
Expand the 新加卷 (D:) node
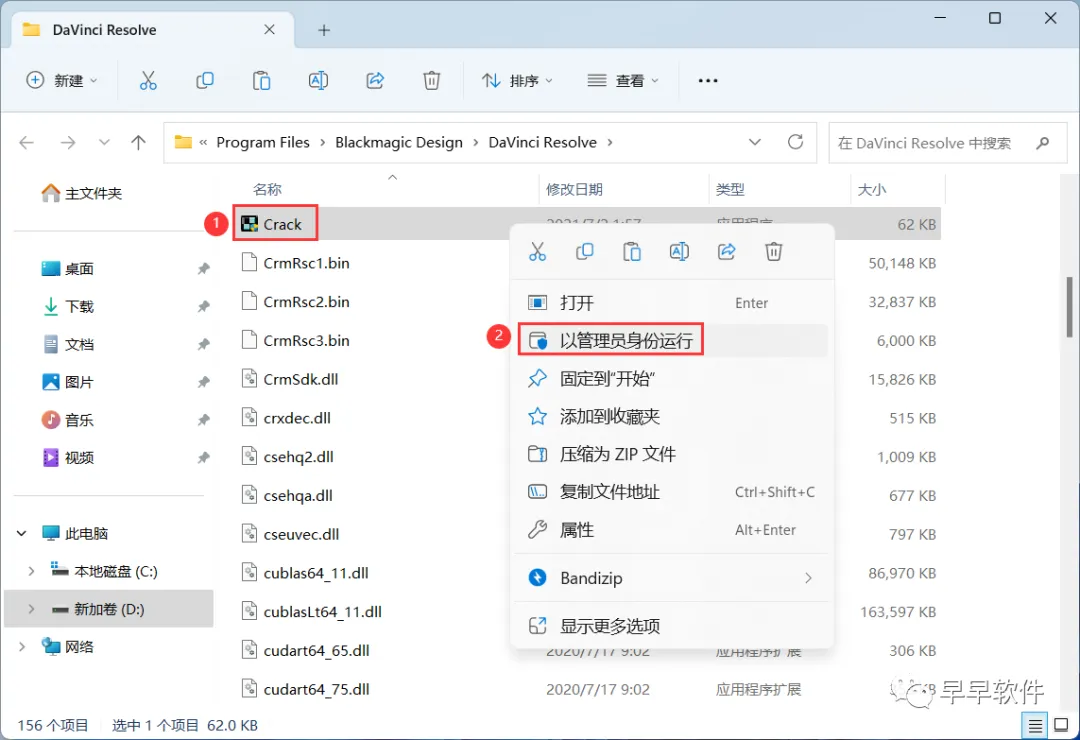31,609
